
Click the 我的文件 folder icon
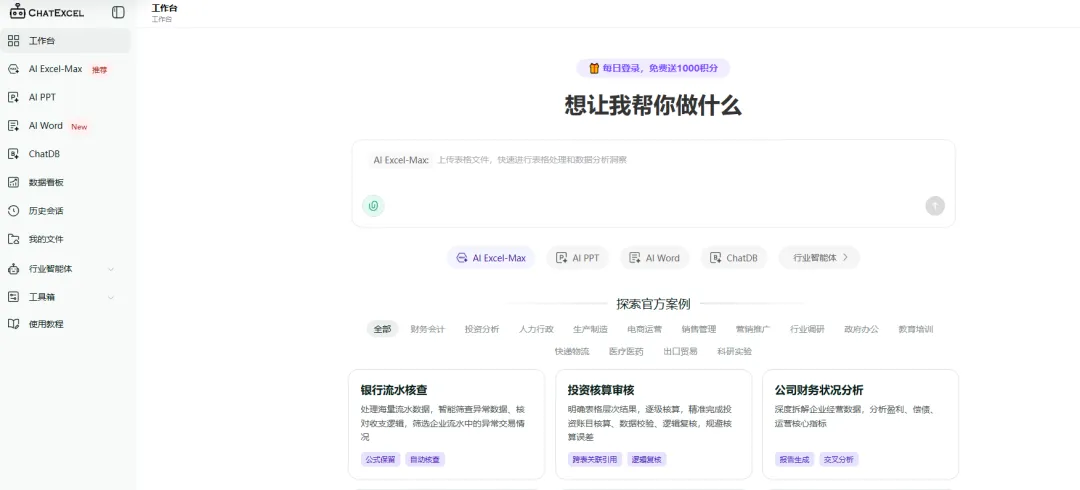pos(14,239)
